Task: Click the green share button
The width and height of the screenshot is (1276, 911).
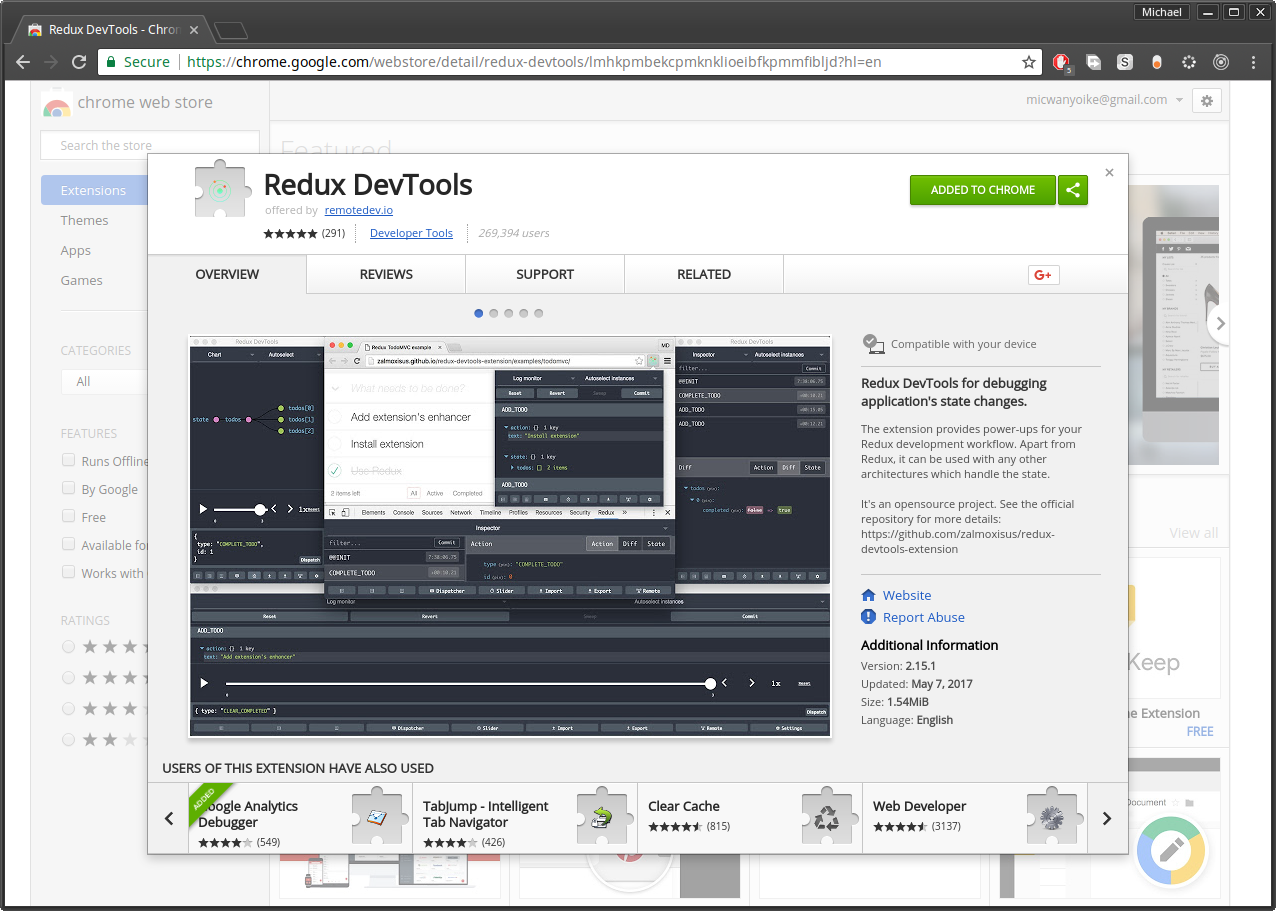Action: click(1073, 190)
